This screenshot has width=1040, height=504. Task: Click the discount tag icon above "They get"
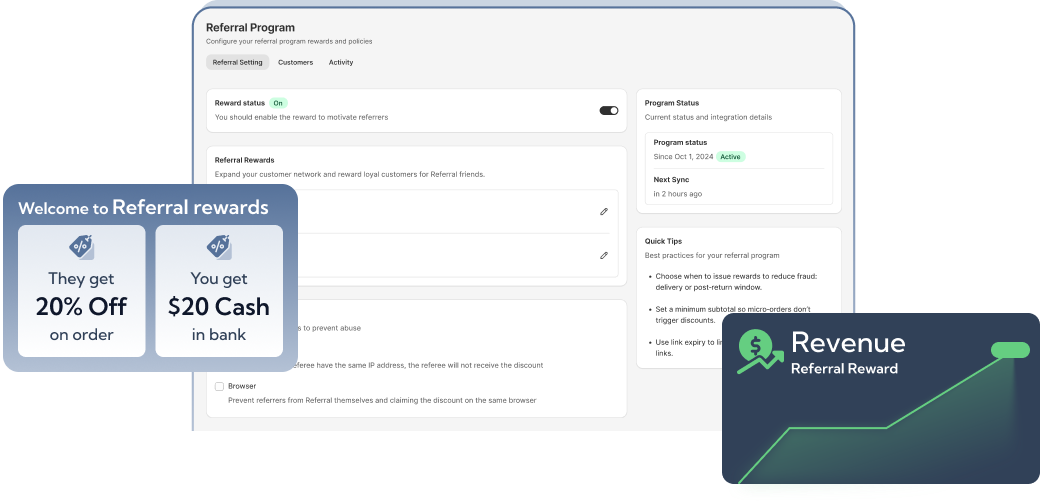coord(82,246)
